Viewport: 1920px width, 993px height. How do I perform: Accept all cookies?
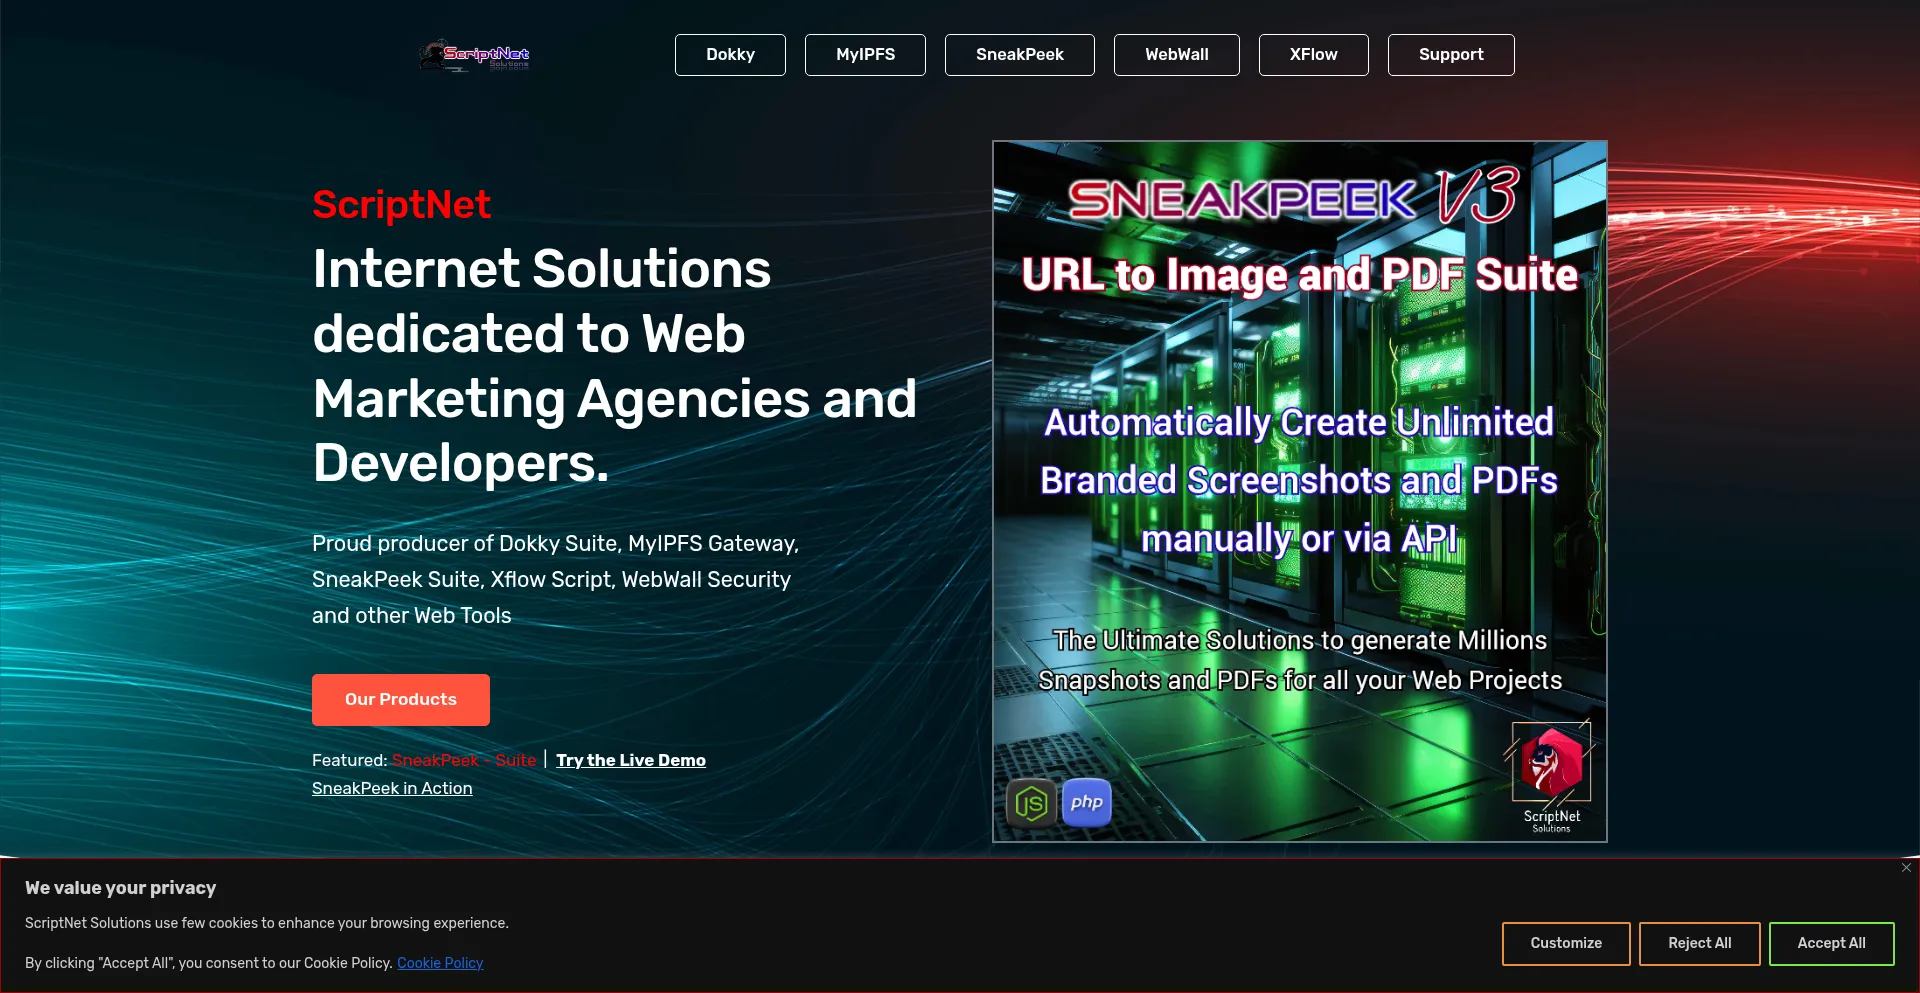point(1831,943)
